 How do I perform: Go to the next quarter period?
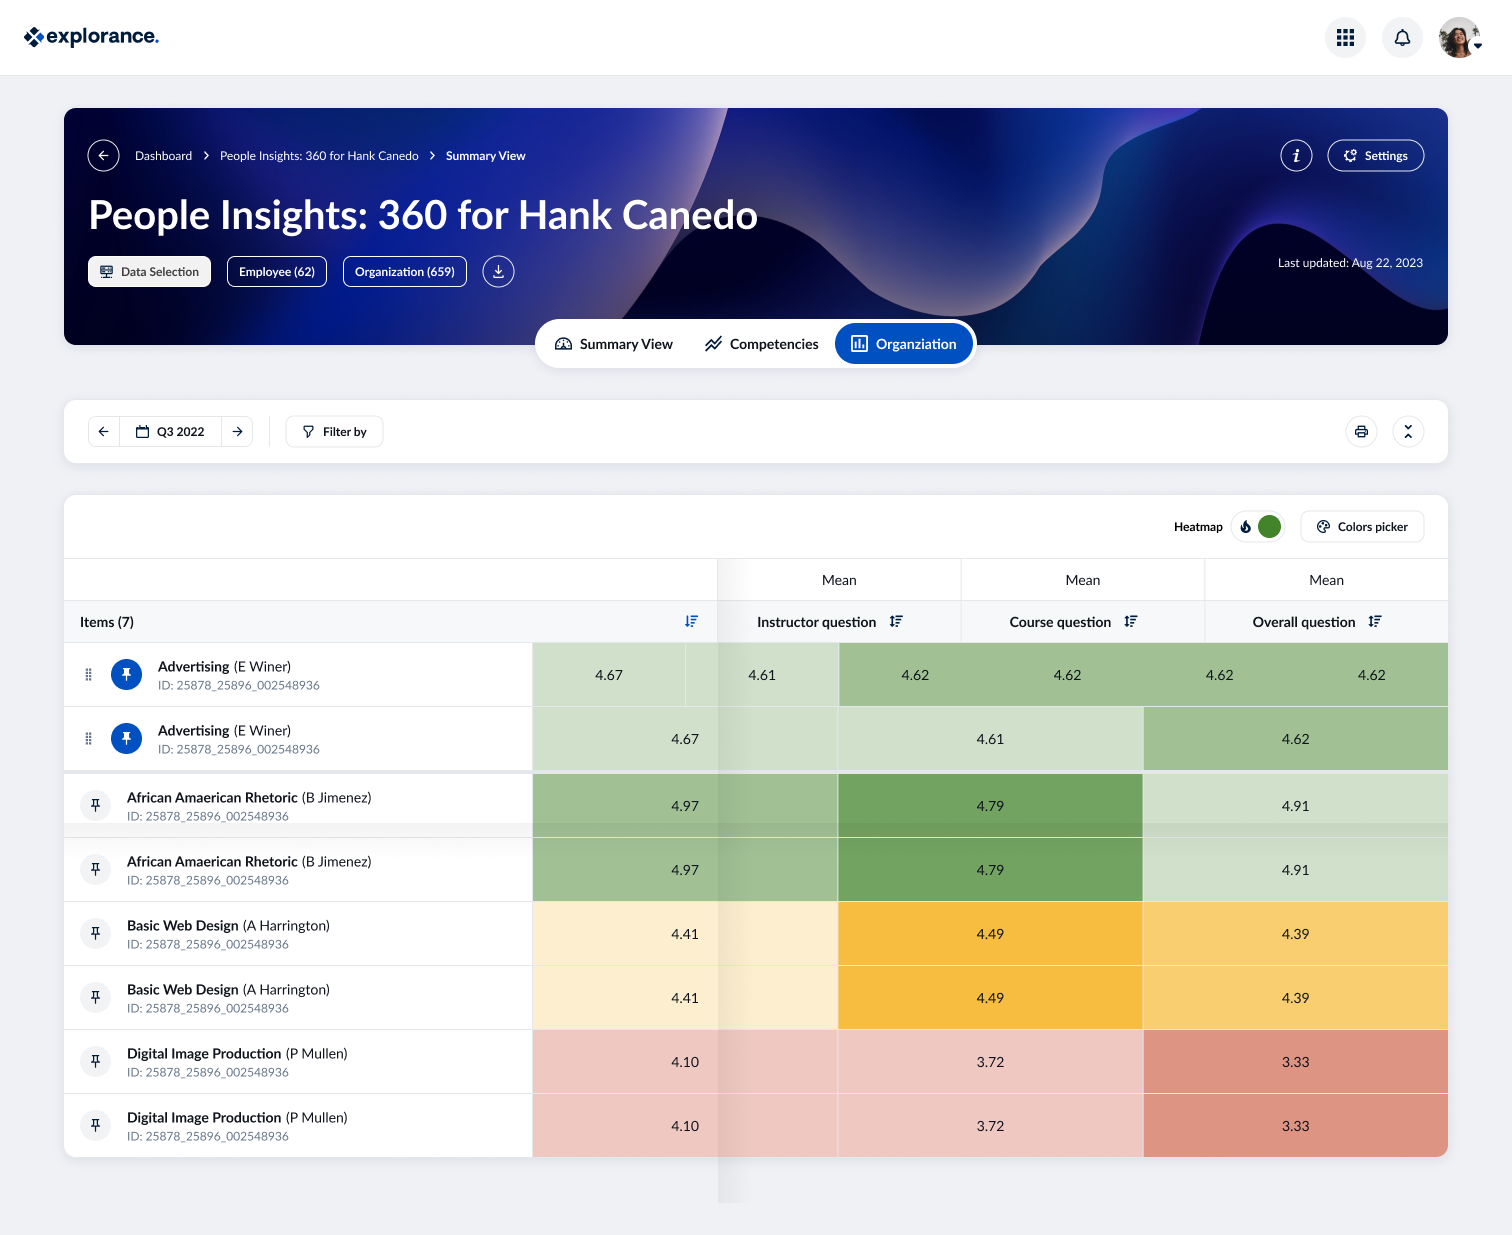237,432
